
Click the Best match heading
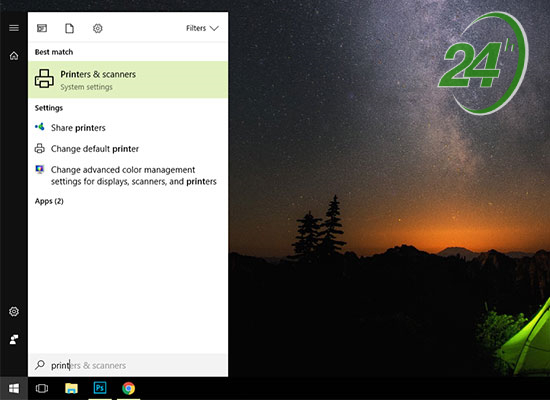pos(54,52)
